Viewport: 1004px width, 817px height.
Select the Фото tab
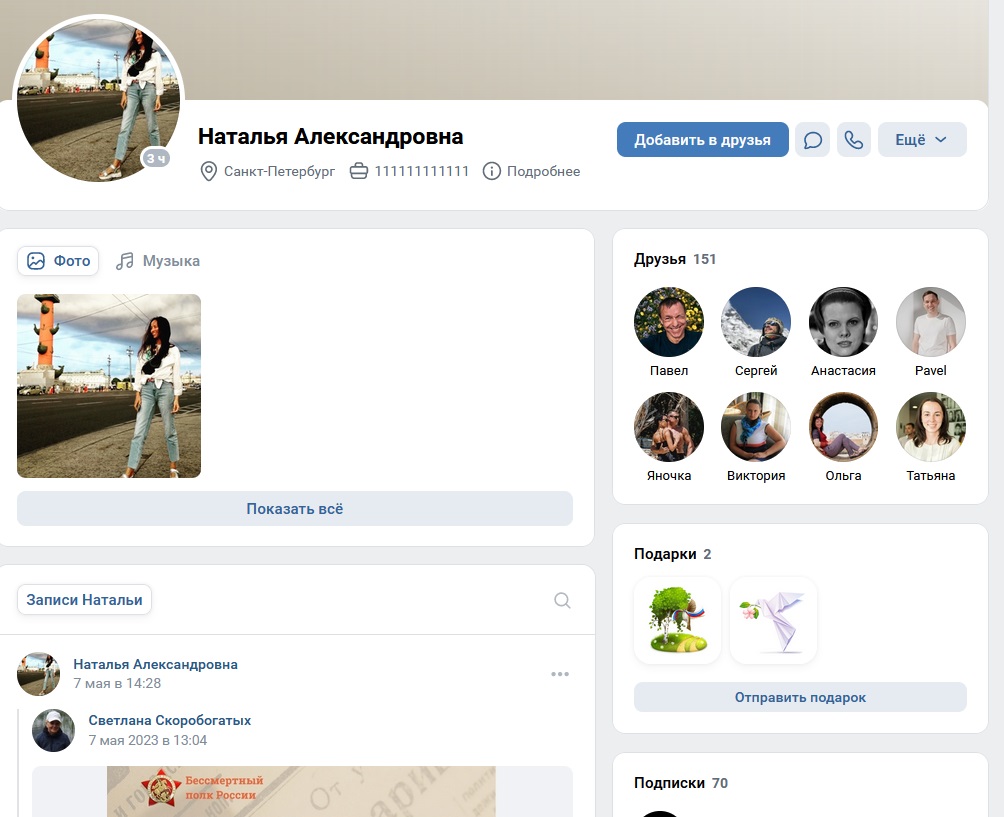pyautogui.click(x=58, y=261)
